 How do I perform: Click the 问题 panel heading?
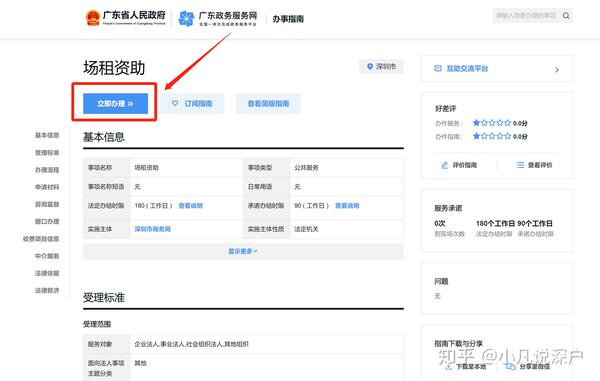(x=441, y=281)
